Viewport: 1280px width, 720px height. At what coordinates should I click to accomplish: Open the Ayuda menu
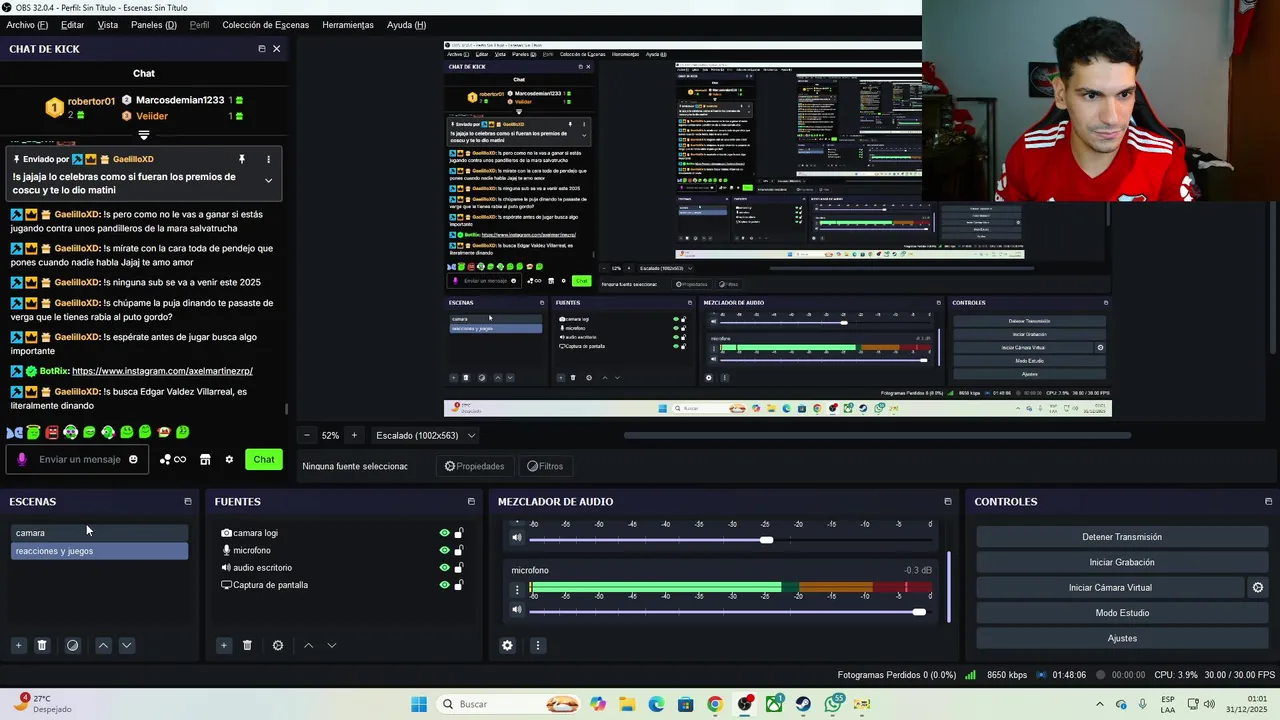point(406,25)
